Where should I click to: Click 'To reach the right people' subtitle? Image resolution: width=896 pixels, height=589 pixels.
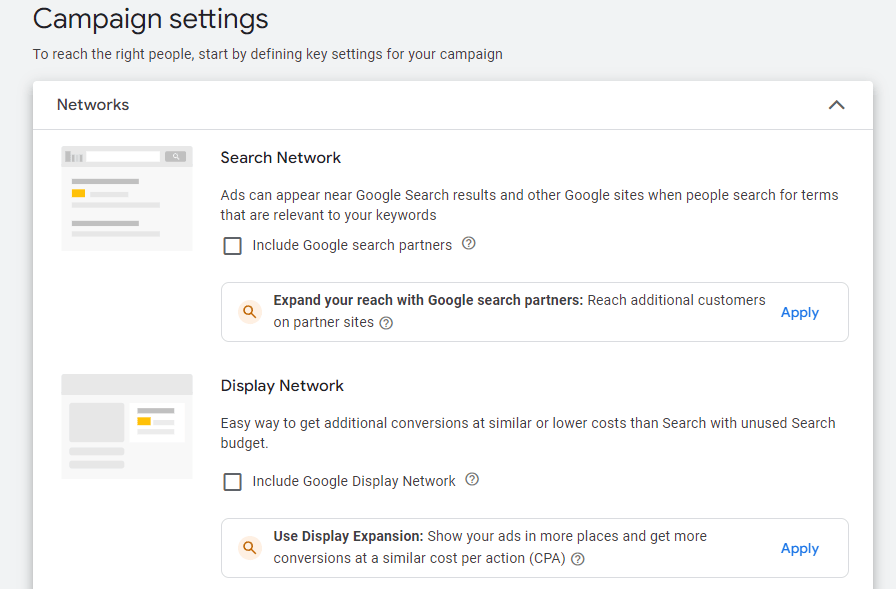click(x=267, y=54)
